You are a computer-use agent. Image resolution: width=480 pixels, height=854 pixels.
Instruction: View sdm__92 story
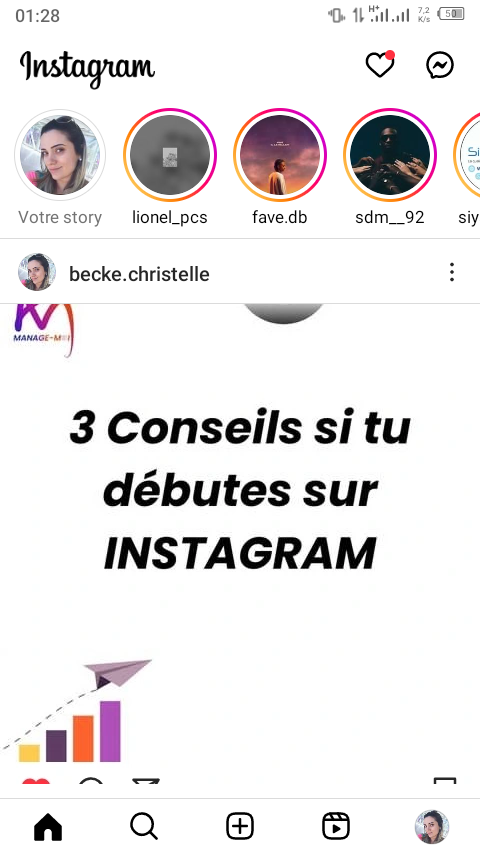pos(390,155)
